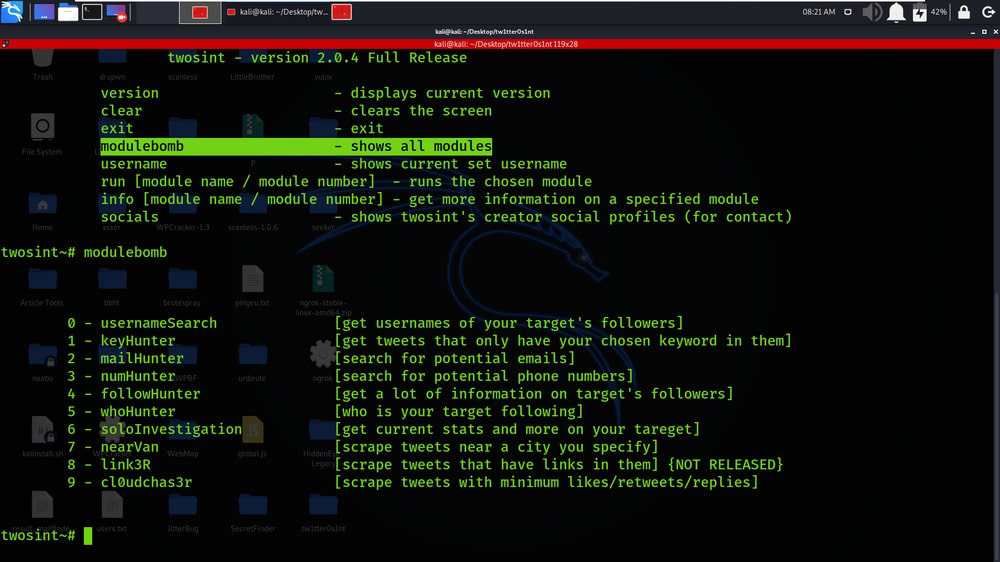Lock the screen with the padlock icon
The width and height of the screenshot is (1000, 562).
click(x=964, y=11)
